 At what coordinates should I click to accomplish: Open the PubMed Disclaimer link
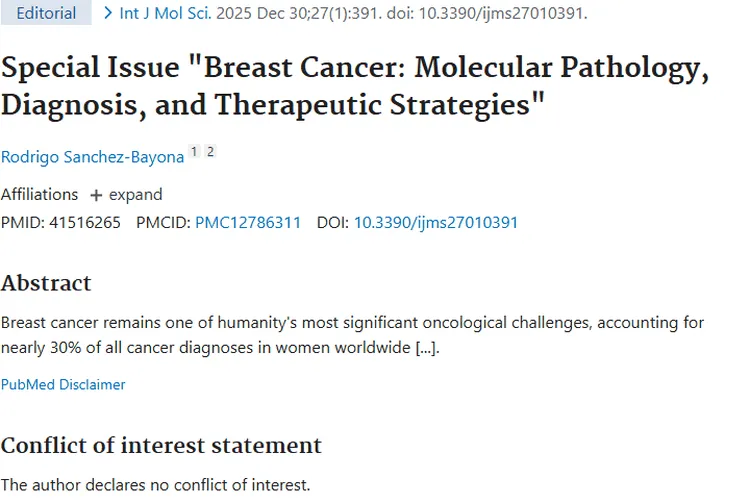pyautogui.click(x=63, y=384)
